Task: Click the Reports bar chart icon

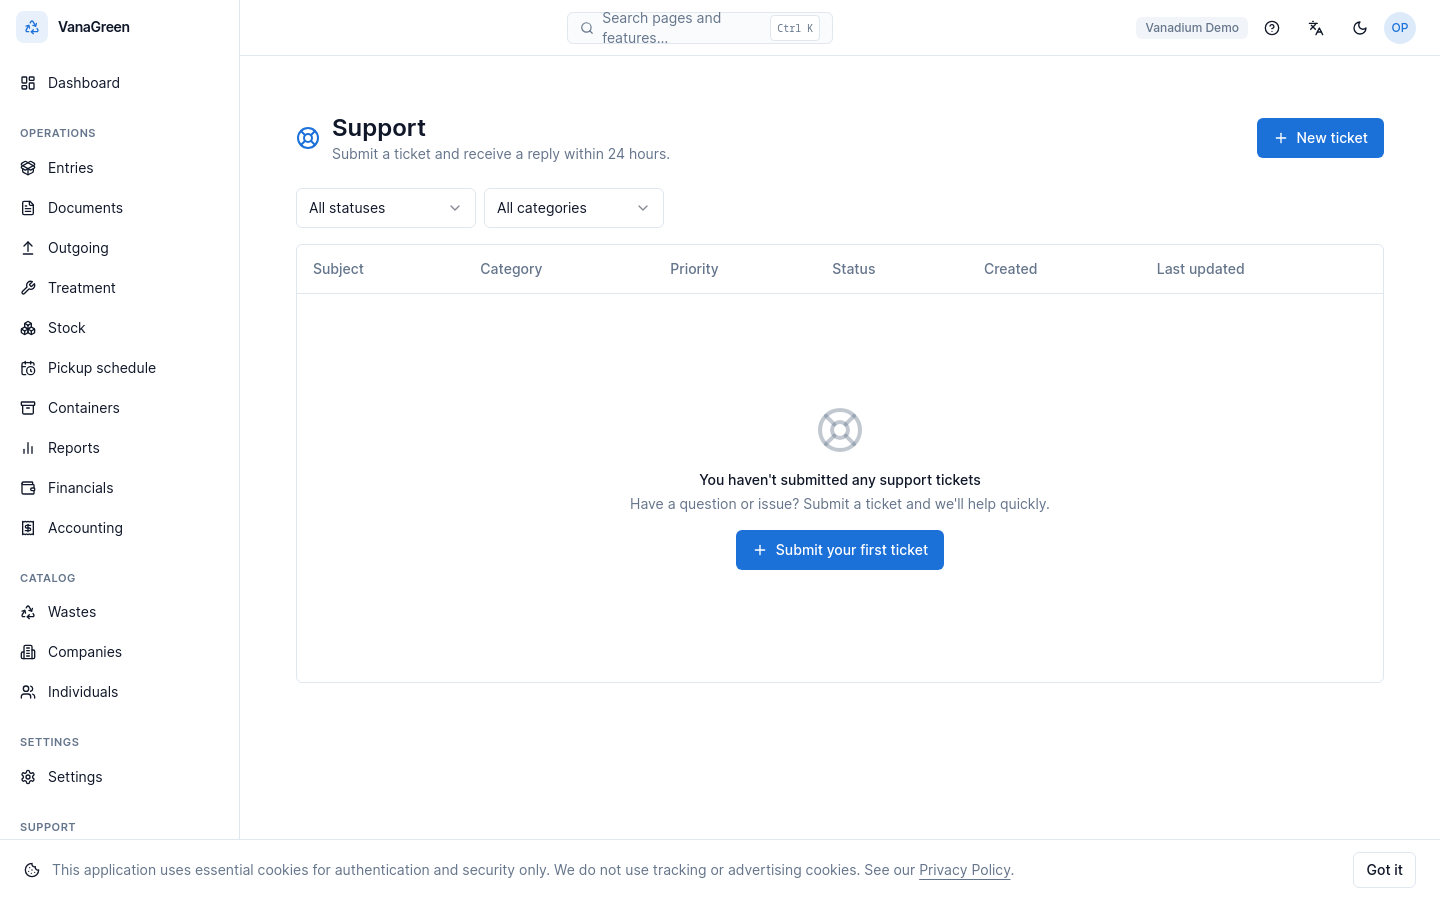Action: [x=28, y=448]
